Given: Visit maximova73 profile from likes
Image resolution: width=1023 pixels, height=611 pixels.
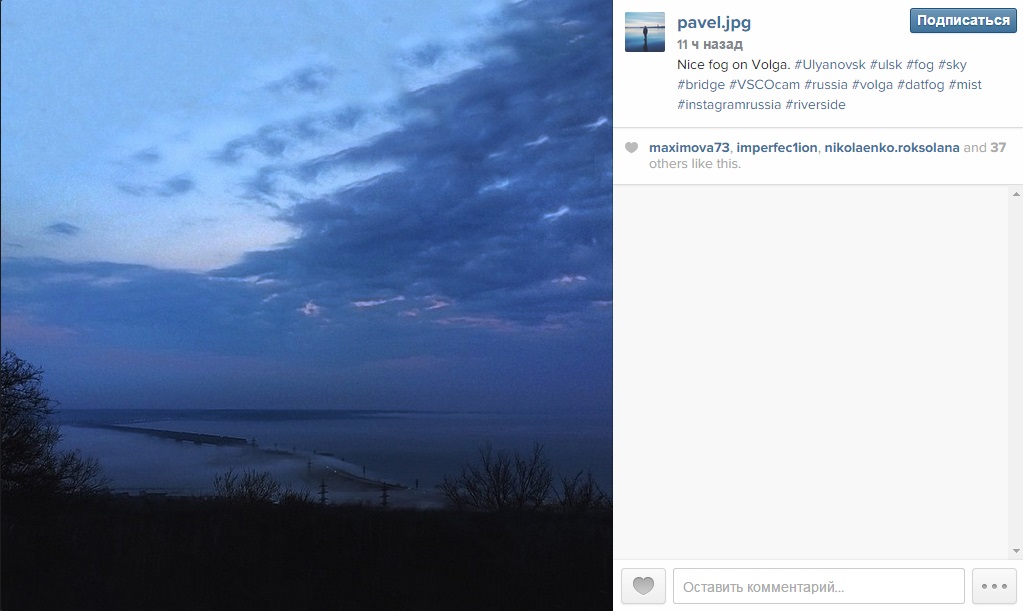Looking at the screenshot, I should pyautogui.click(x=689, y=147).
